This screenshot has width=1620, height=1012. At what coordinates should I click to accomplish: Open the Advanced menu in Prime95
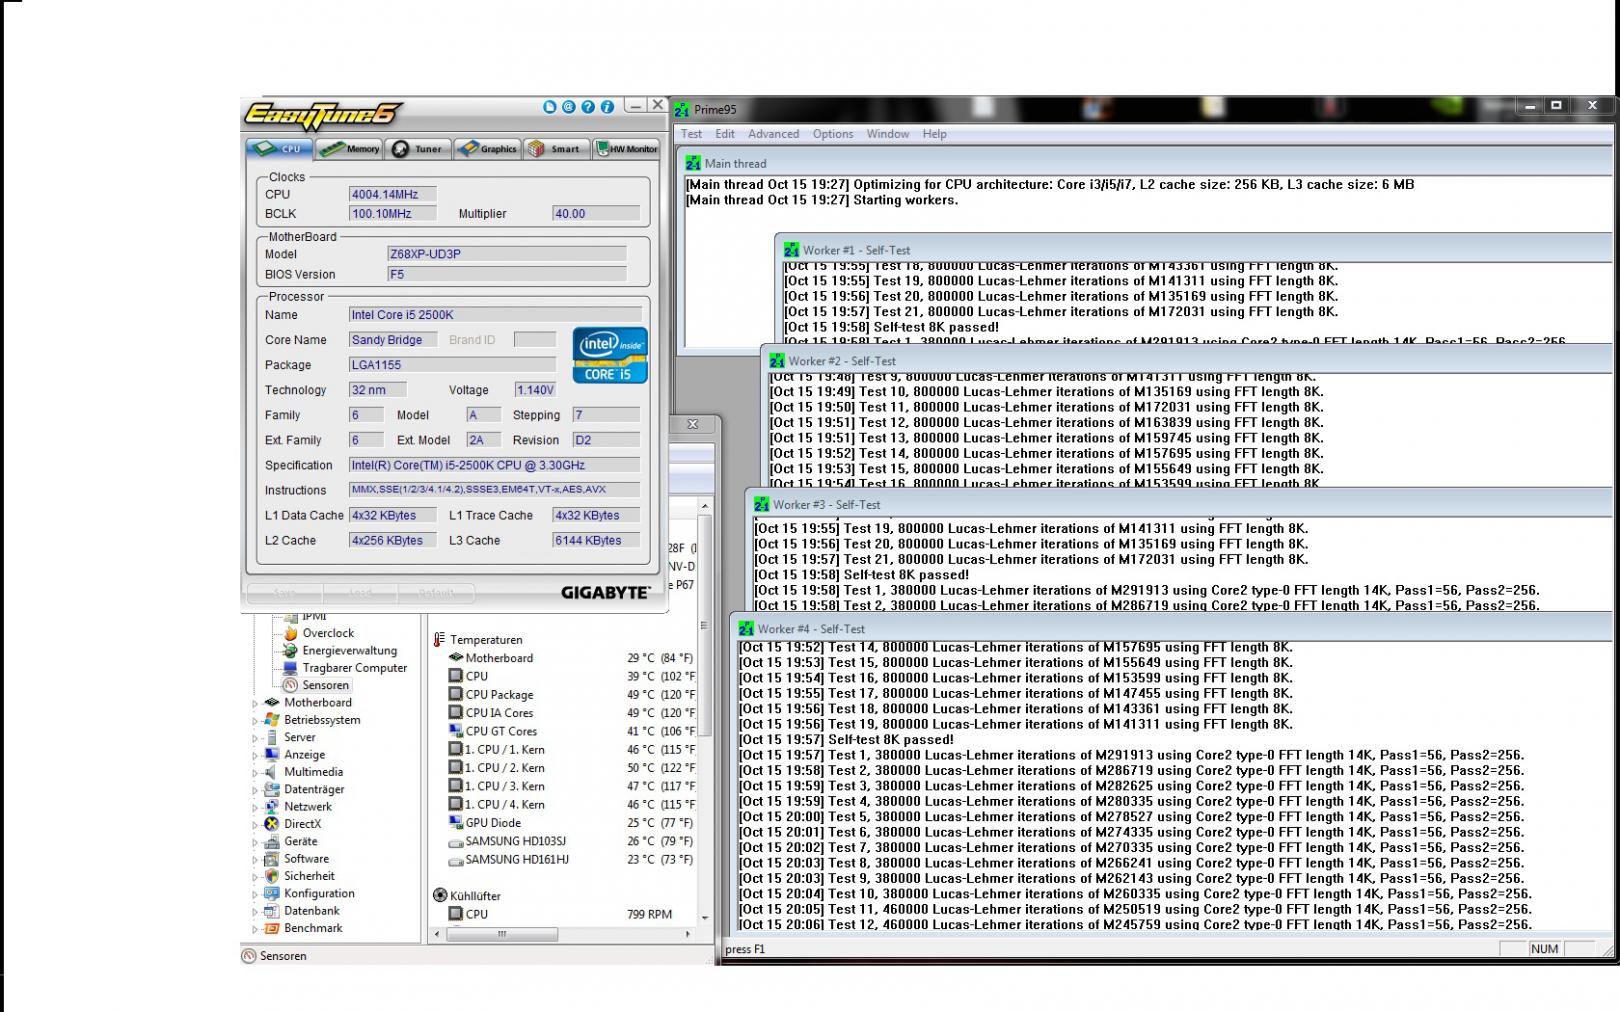pyautogui.click(x=774, y=134)
